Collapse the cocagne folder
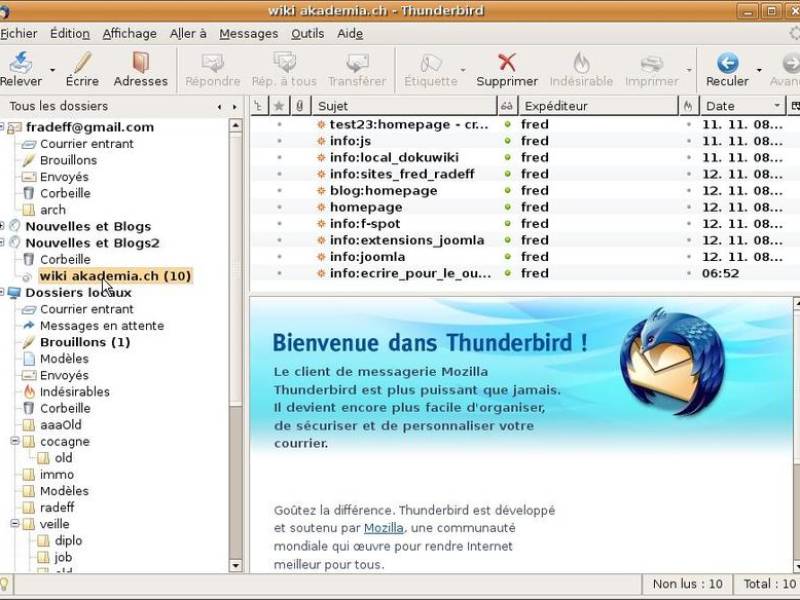 click(15, 441)
